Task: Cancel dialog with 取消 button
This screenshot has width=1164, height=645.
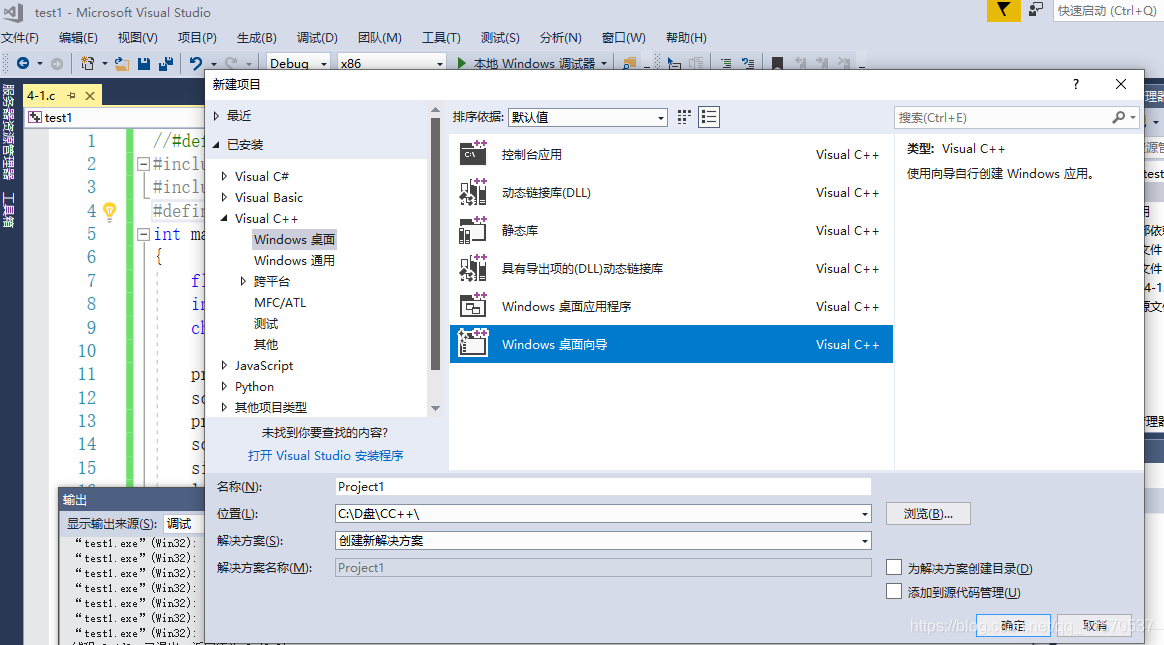Action: click(1094, 625)
